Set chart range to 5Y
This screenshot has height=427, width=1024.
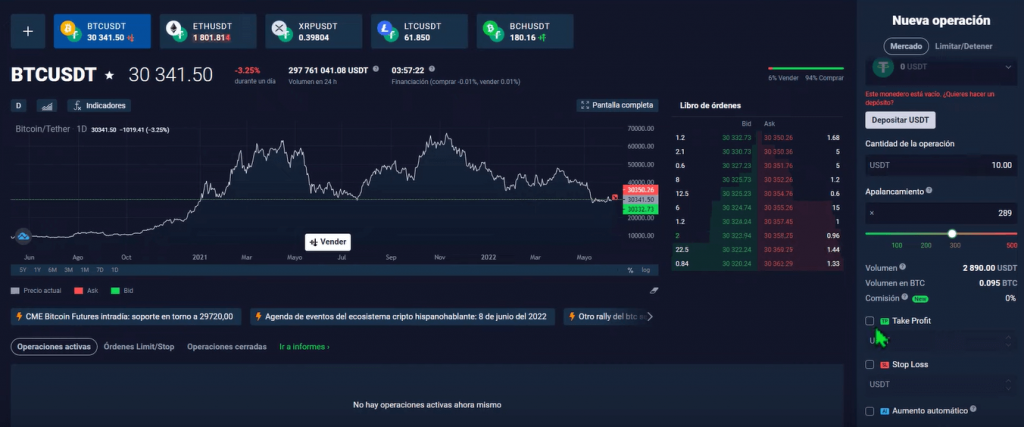coord(23,270)
